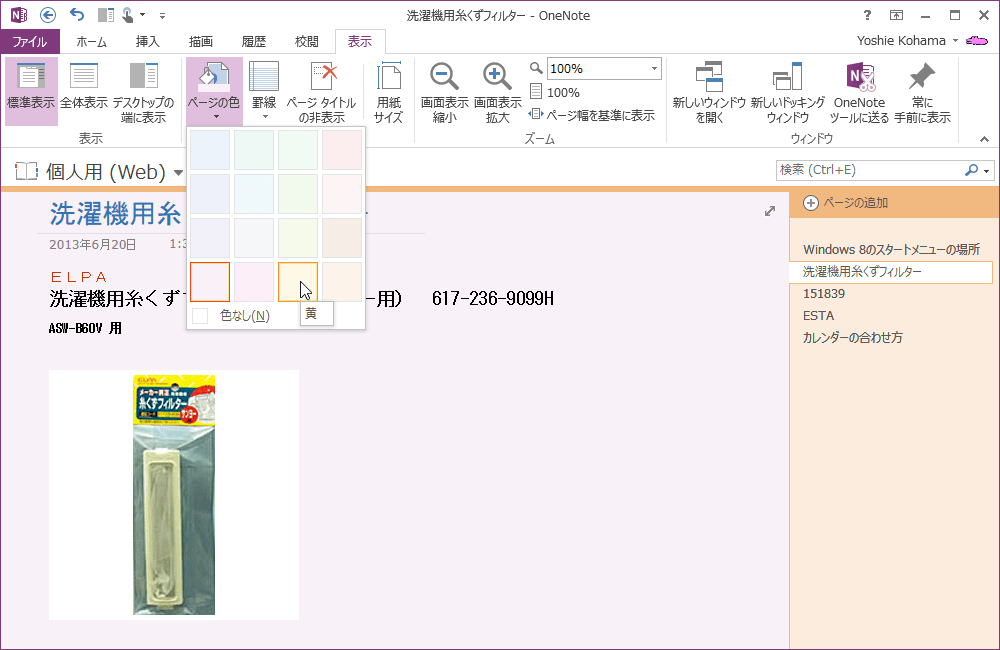Click OneNoteツールに送る send to OneNote tool
Image resolution: width=1000 pixels, height=650 pixels.
tap(859, 91)
